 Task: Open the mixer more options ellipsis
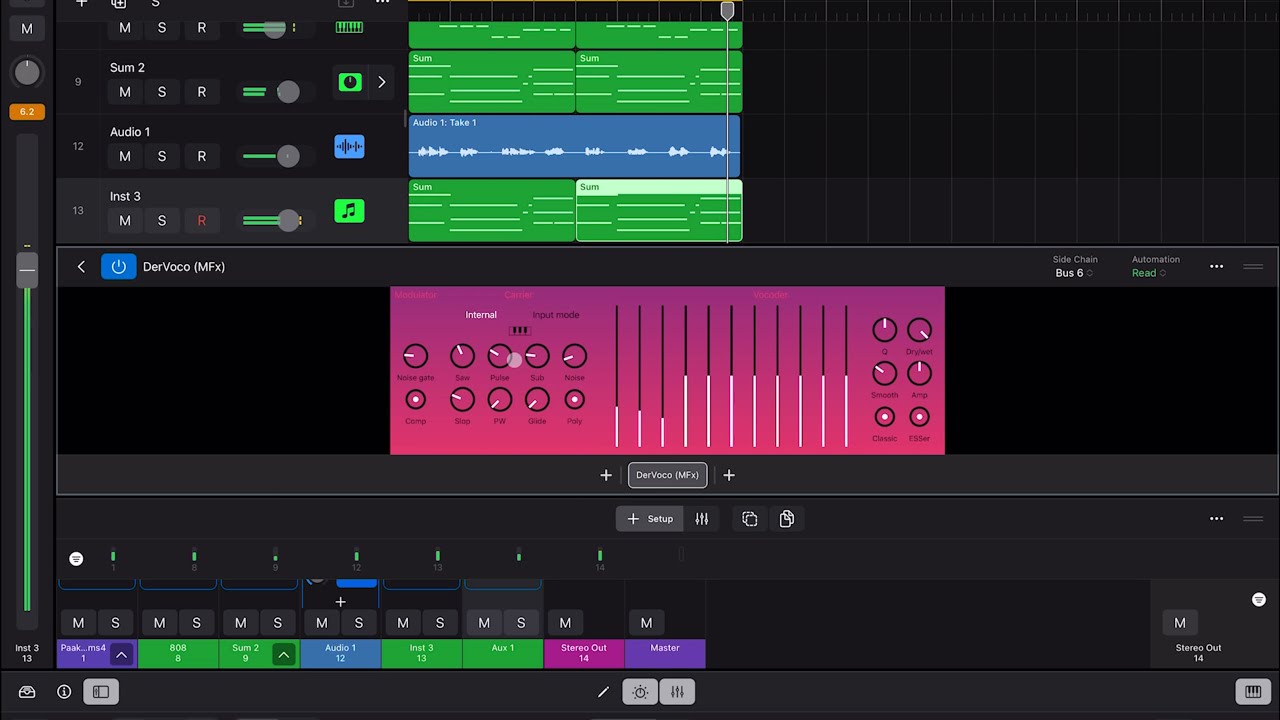tap(1216, 519)
